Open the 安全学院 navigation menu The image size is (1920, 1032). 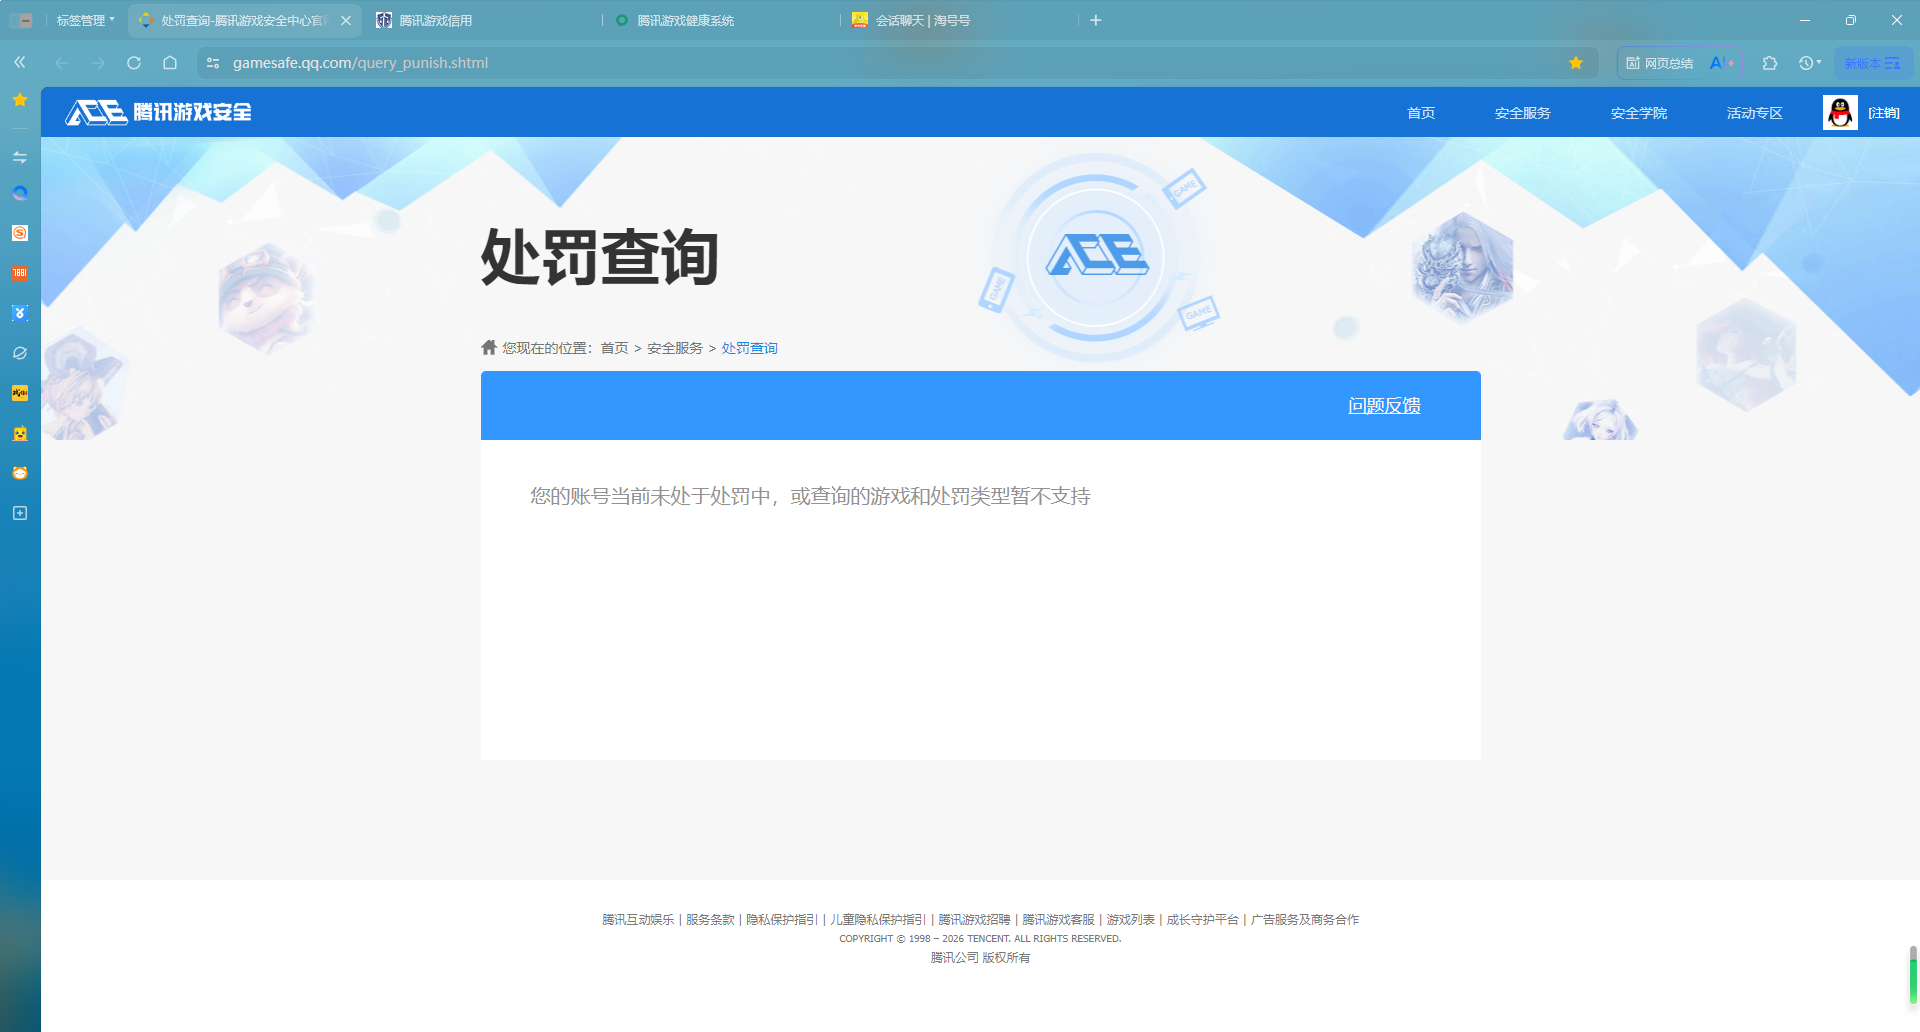(1639, 113)
